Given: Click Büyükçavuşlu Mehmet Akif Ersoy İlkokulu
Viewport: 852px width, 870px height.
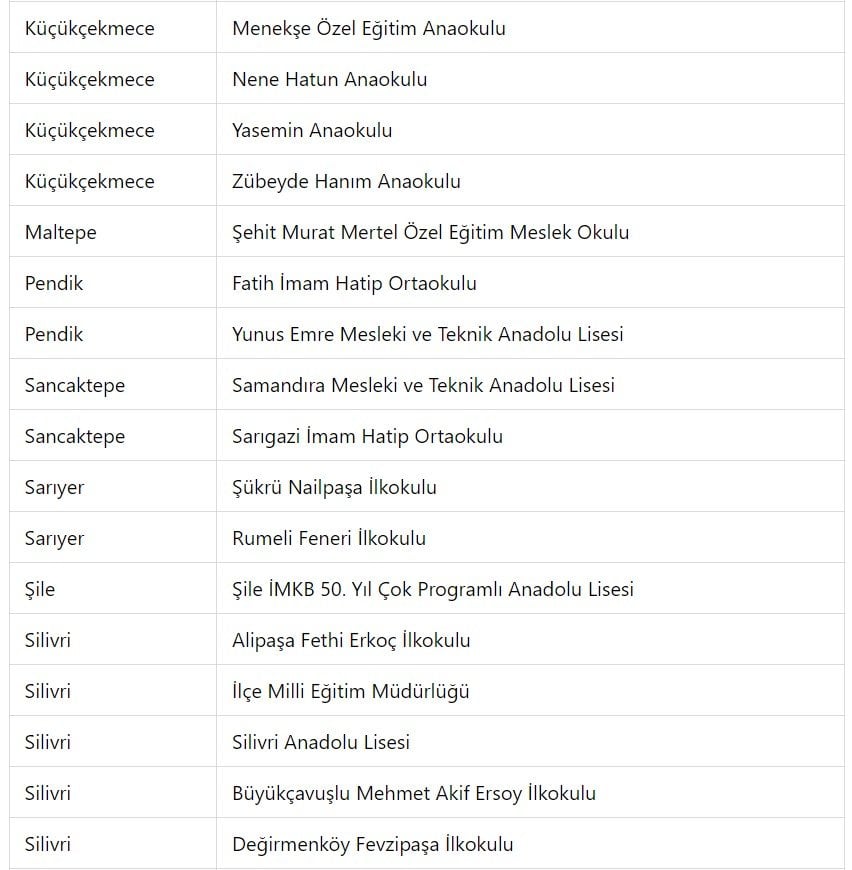Looking at the screenshot, I should click(x=413, y=794).
